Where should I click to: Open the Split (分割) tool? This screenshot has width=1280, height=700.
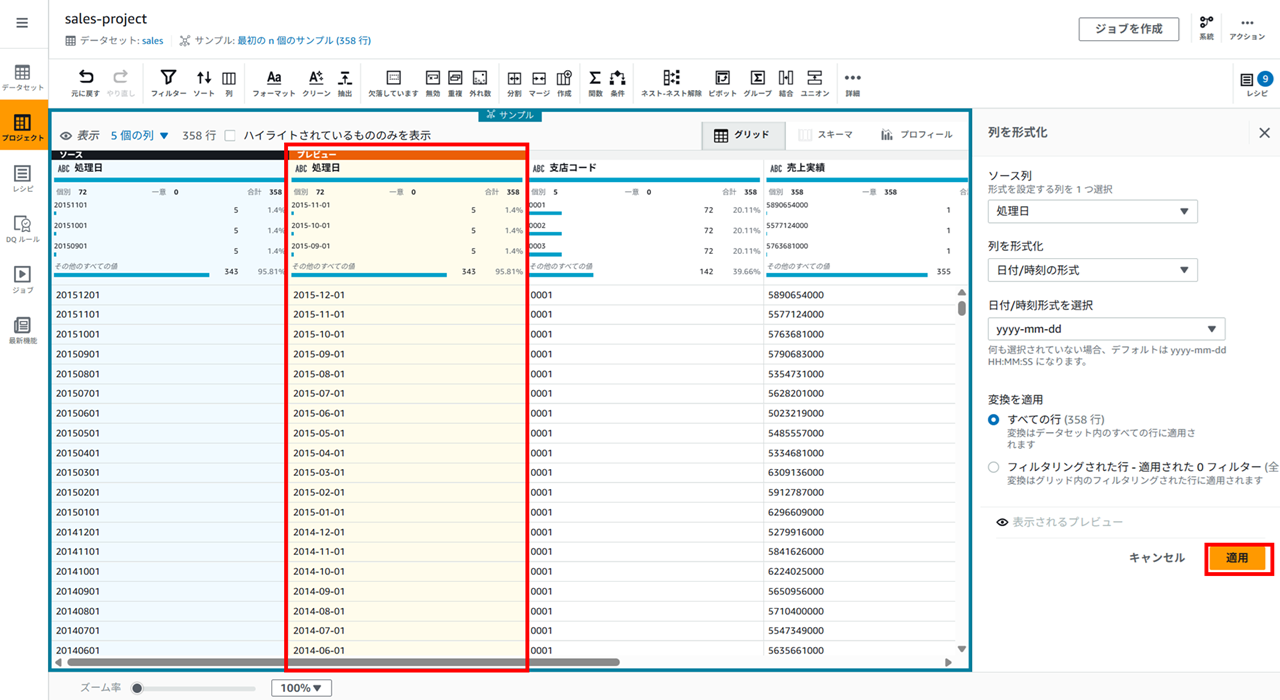tap(514, 82)
